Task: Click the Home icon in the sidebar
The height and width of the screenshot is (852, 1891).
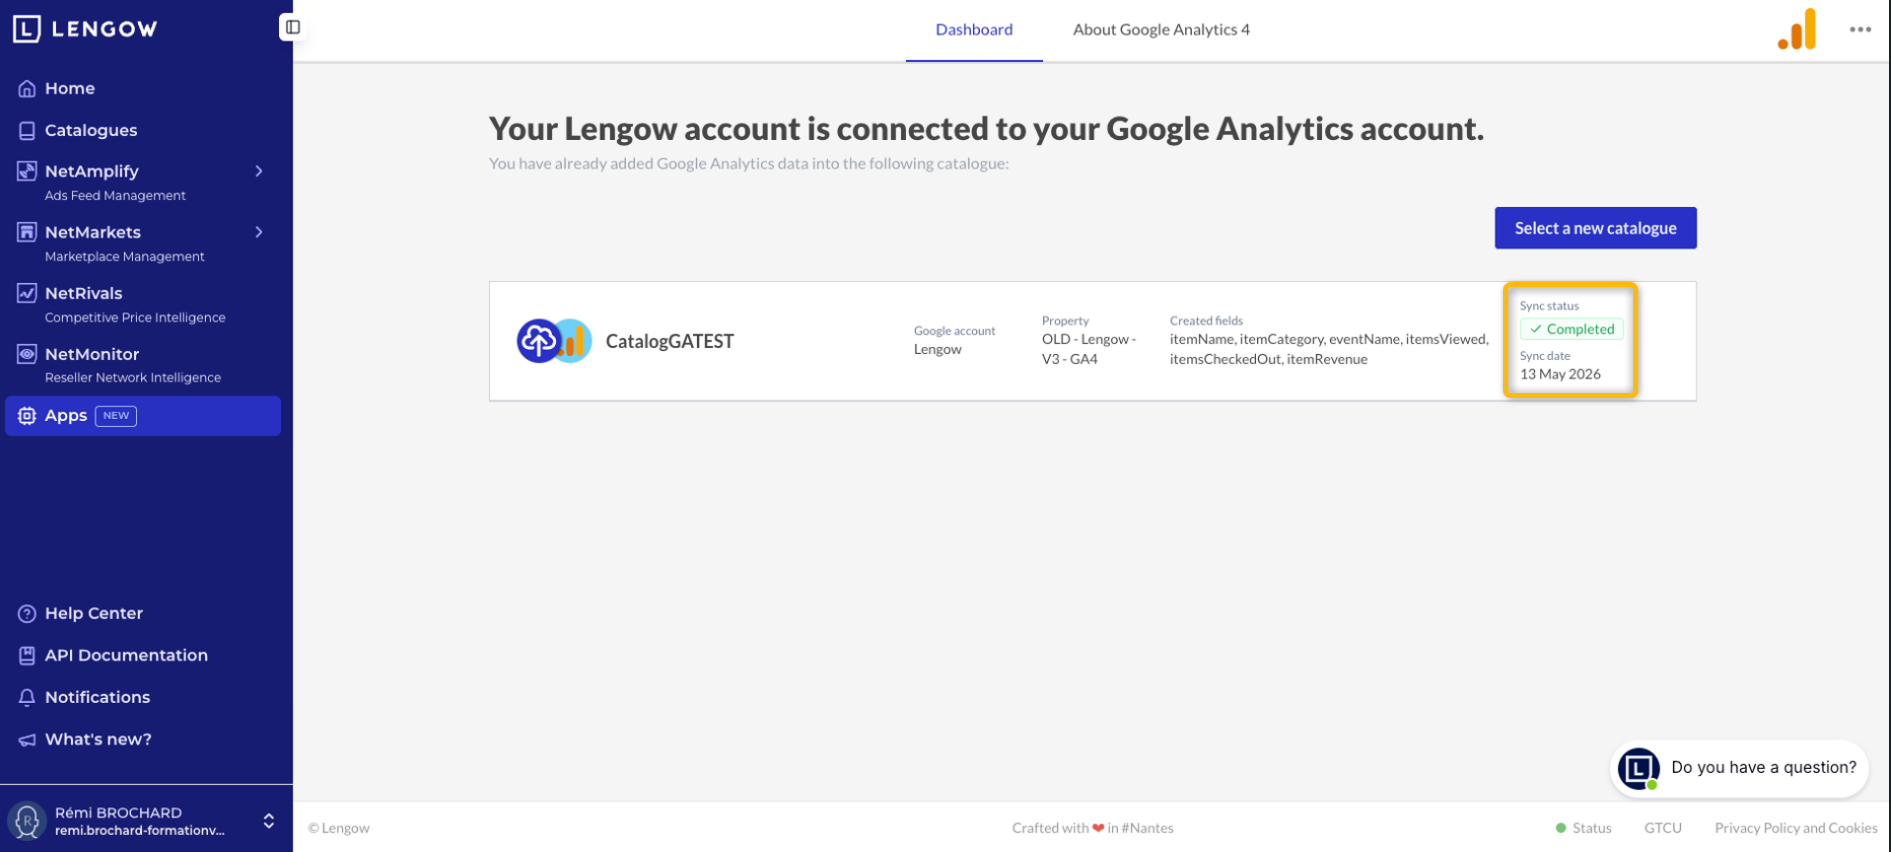Action: click(27, 89)
